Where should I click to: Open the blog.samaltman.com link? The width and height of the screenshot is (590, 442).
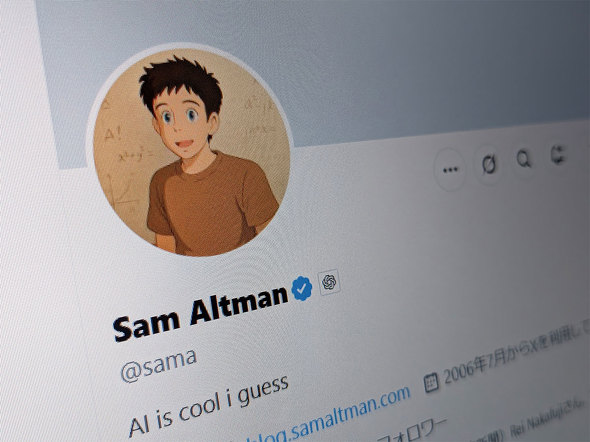325,416
